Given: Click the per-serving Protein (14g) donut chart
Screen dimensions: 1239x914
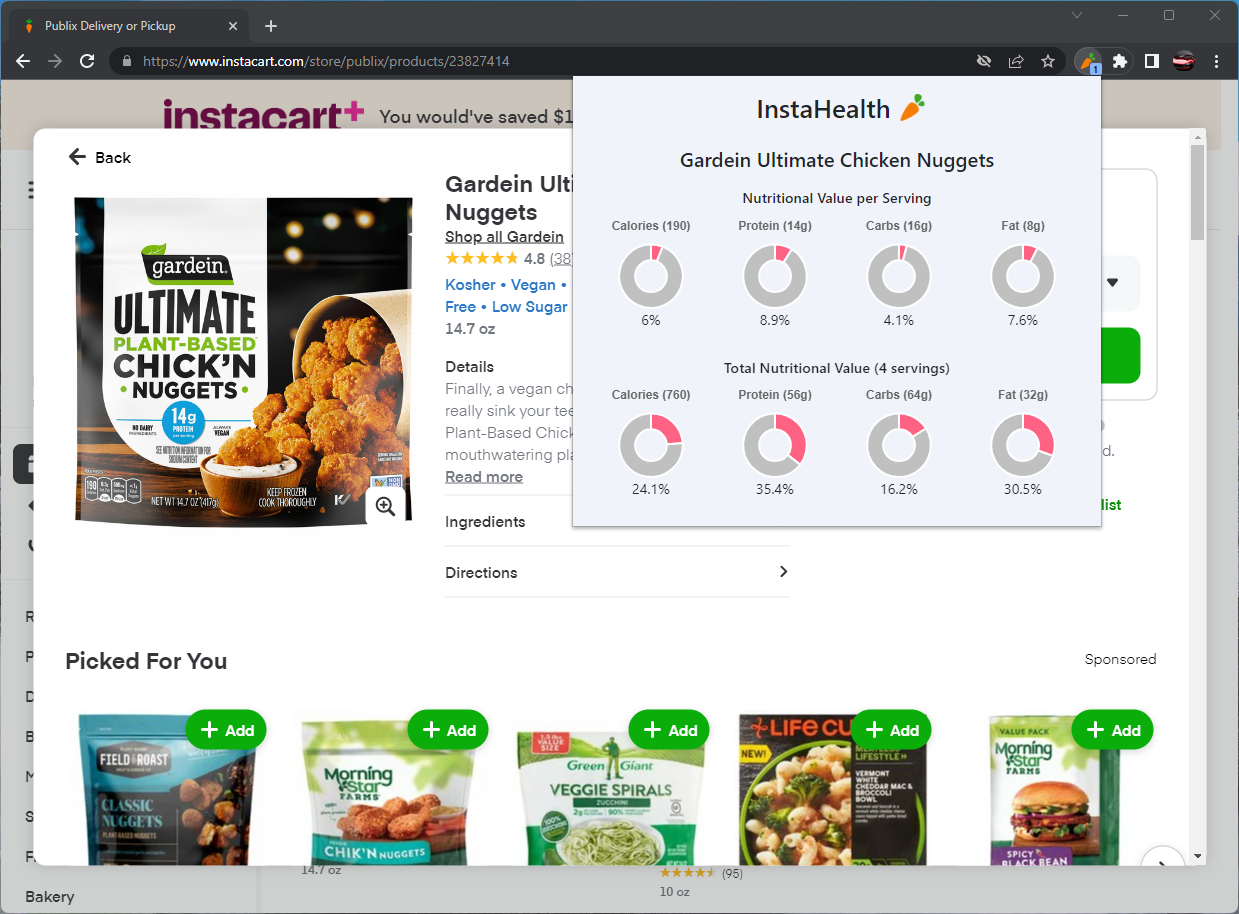Looking at the screenshot, I should [x=775, y=276].
